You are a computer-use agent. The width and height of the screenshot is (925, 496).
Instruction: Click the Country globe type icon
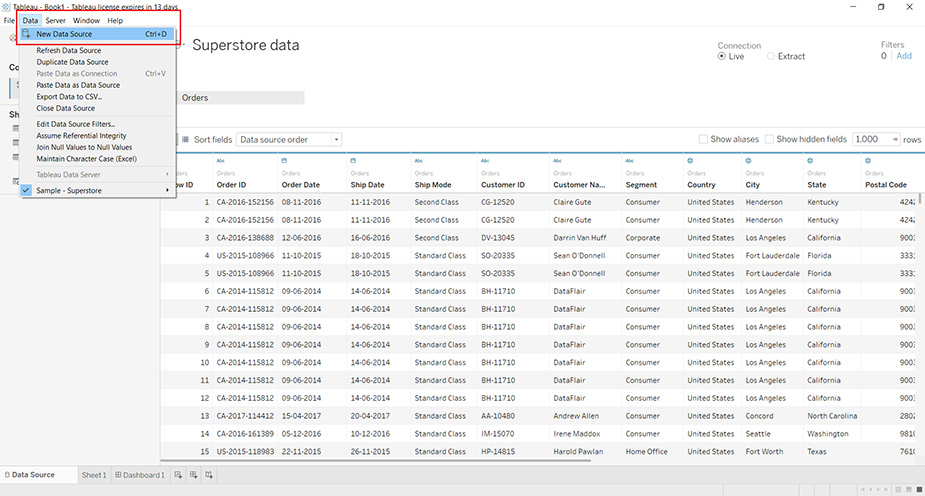tap(690, 160)
